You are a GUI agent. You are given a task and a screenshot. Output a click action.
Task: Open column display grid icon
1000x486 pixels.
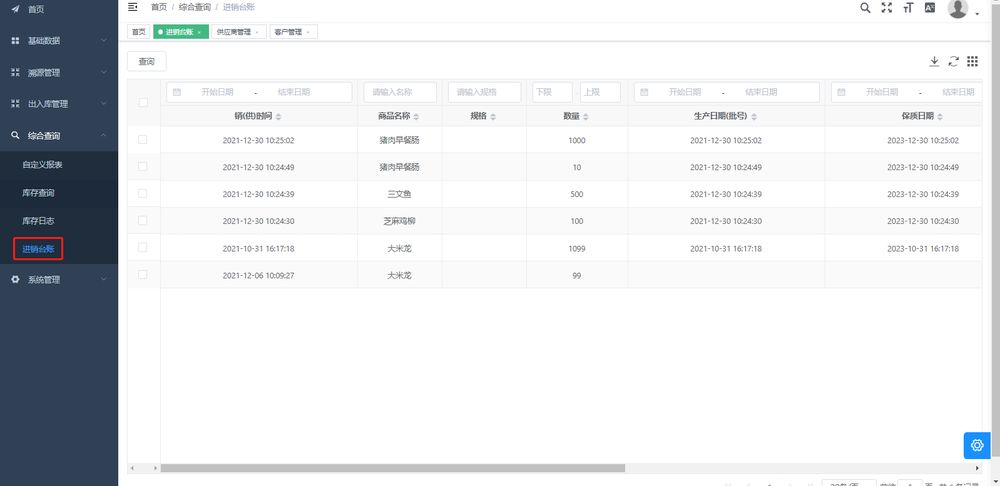(x=972, y=61)
